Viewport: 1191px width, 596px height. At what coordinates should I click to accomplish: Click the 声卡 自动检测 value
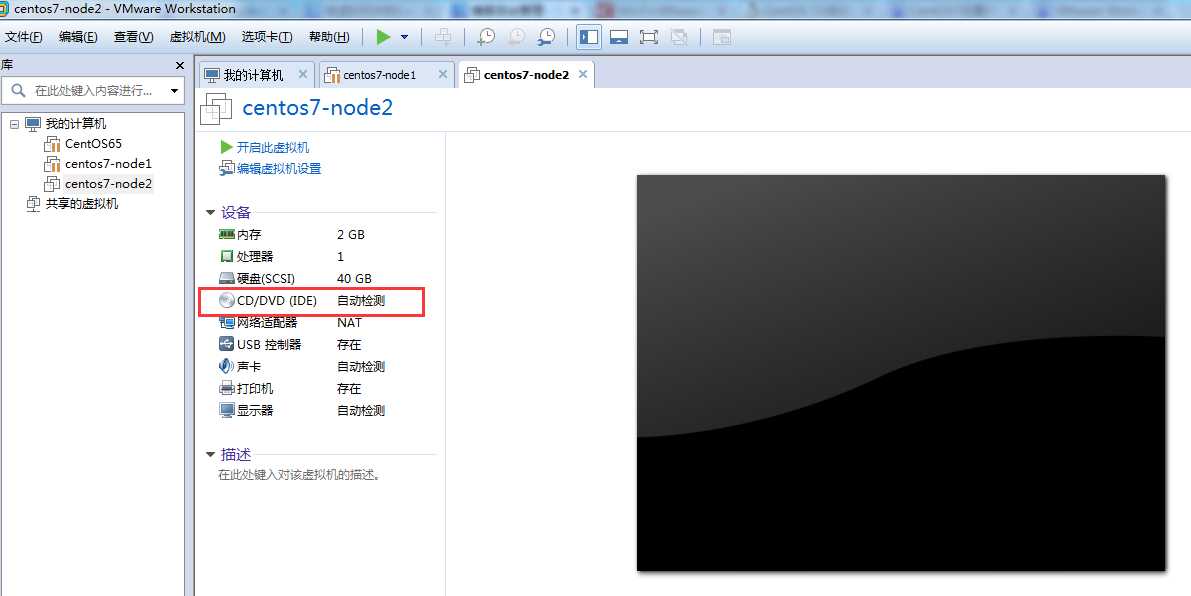361,367
